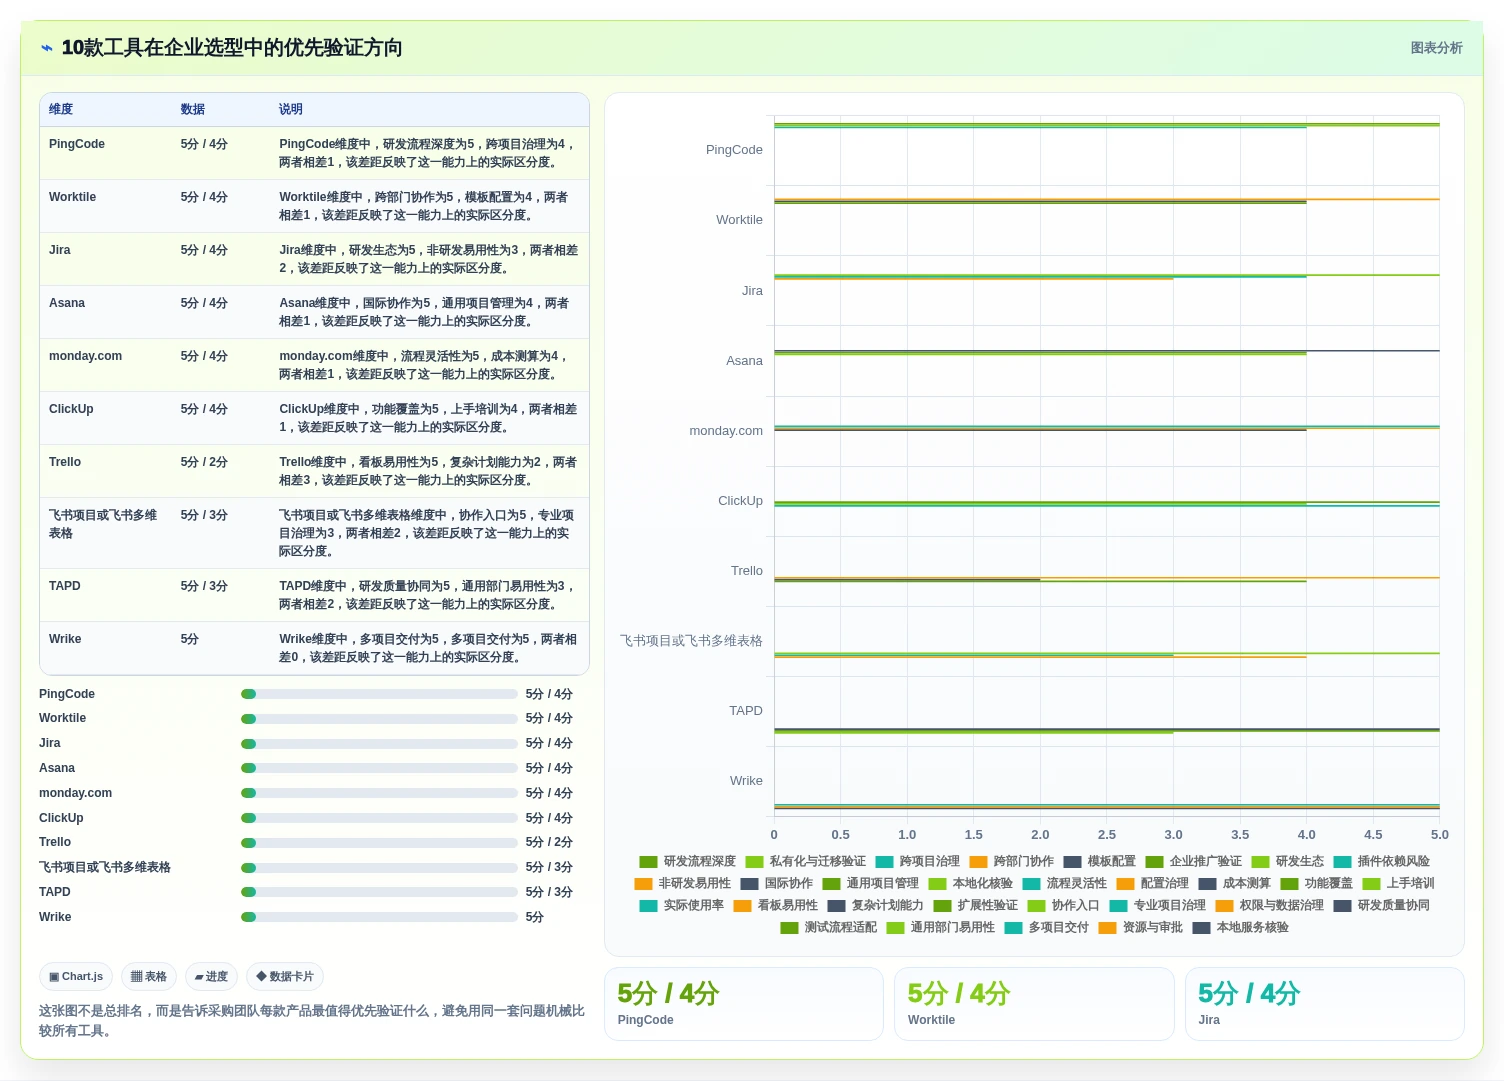The height and width of the screenshot is (1081, 1504).
Task: Toggle the 非研发易用性 legend series
Action: click(x=683, y=883)
